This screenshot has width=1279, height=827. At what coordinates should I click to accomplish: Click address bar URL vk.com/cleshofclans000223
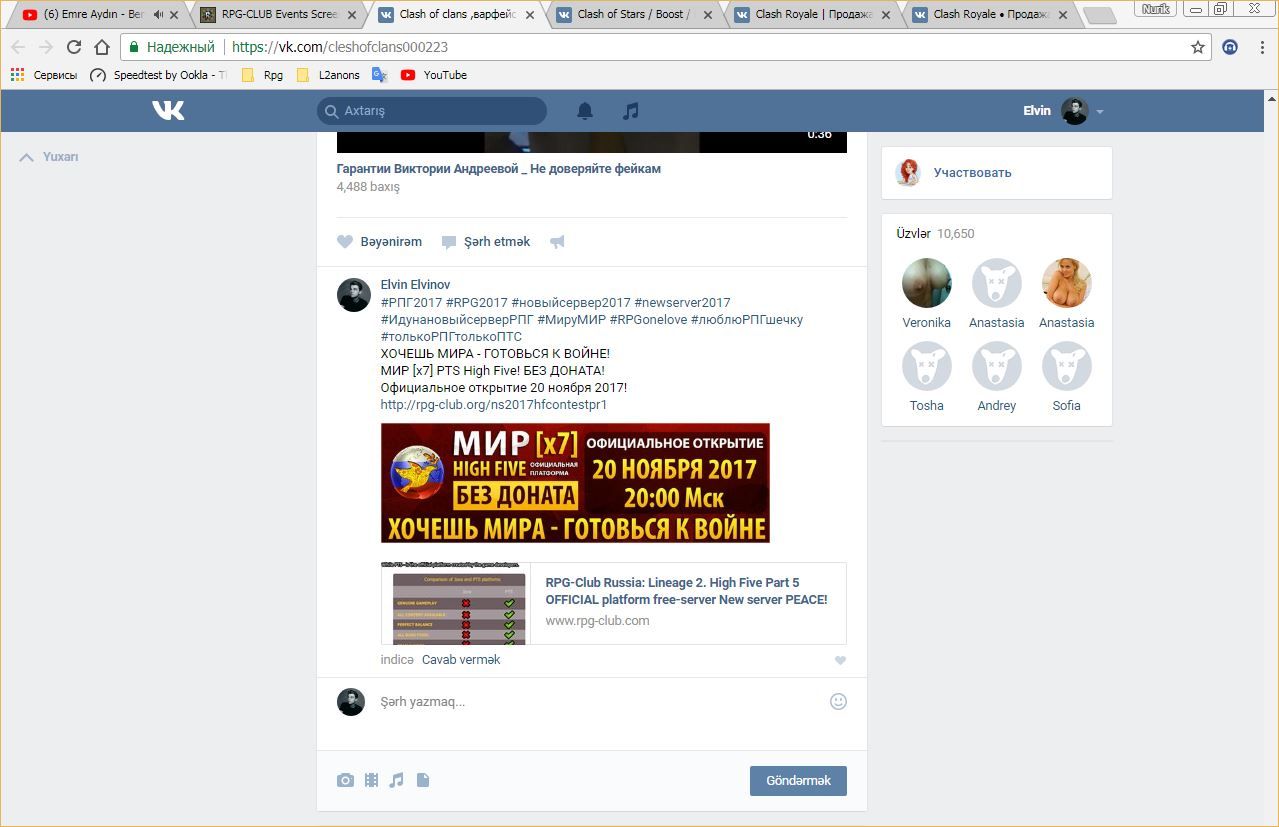[340, 47]
